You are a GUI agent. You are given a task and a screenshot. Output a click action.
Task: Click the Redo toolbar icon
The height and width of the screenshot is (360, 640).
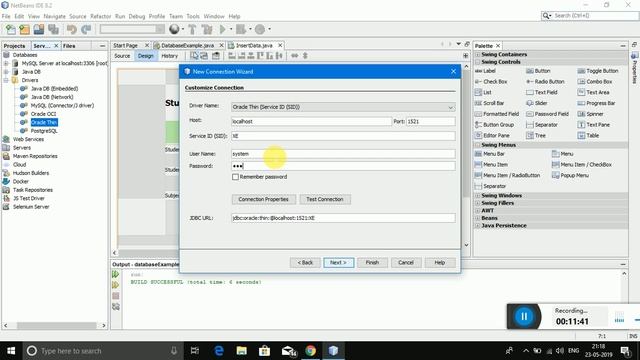[86, 29]
